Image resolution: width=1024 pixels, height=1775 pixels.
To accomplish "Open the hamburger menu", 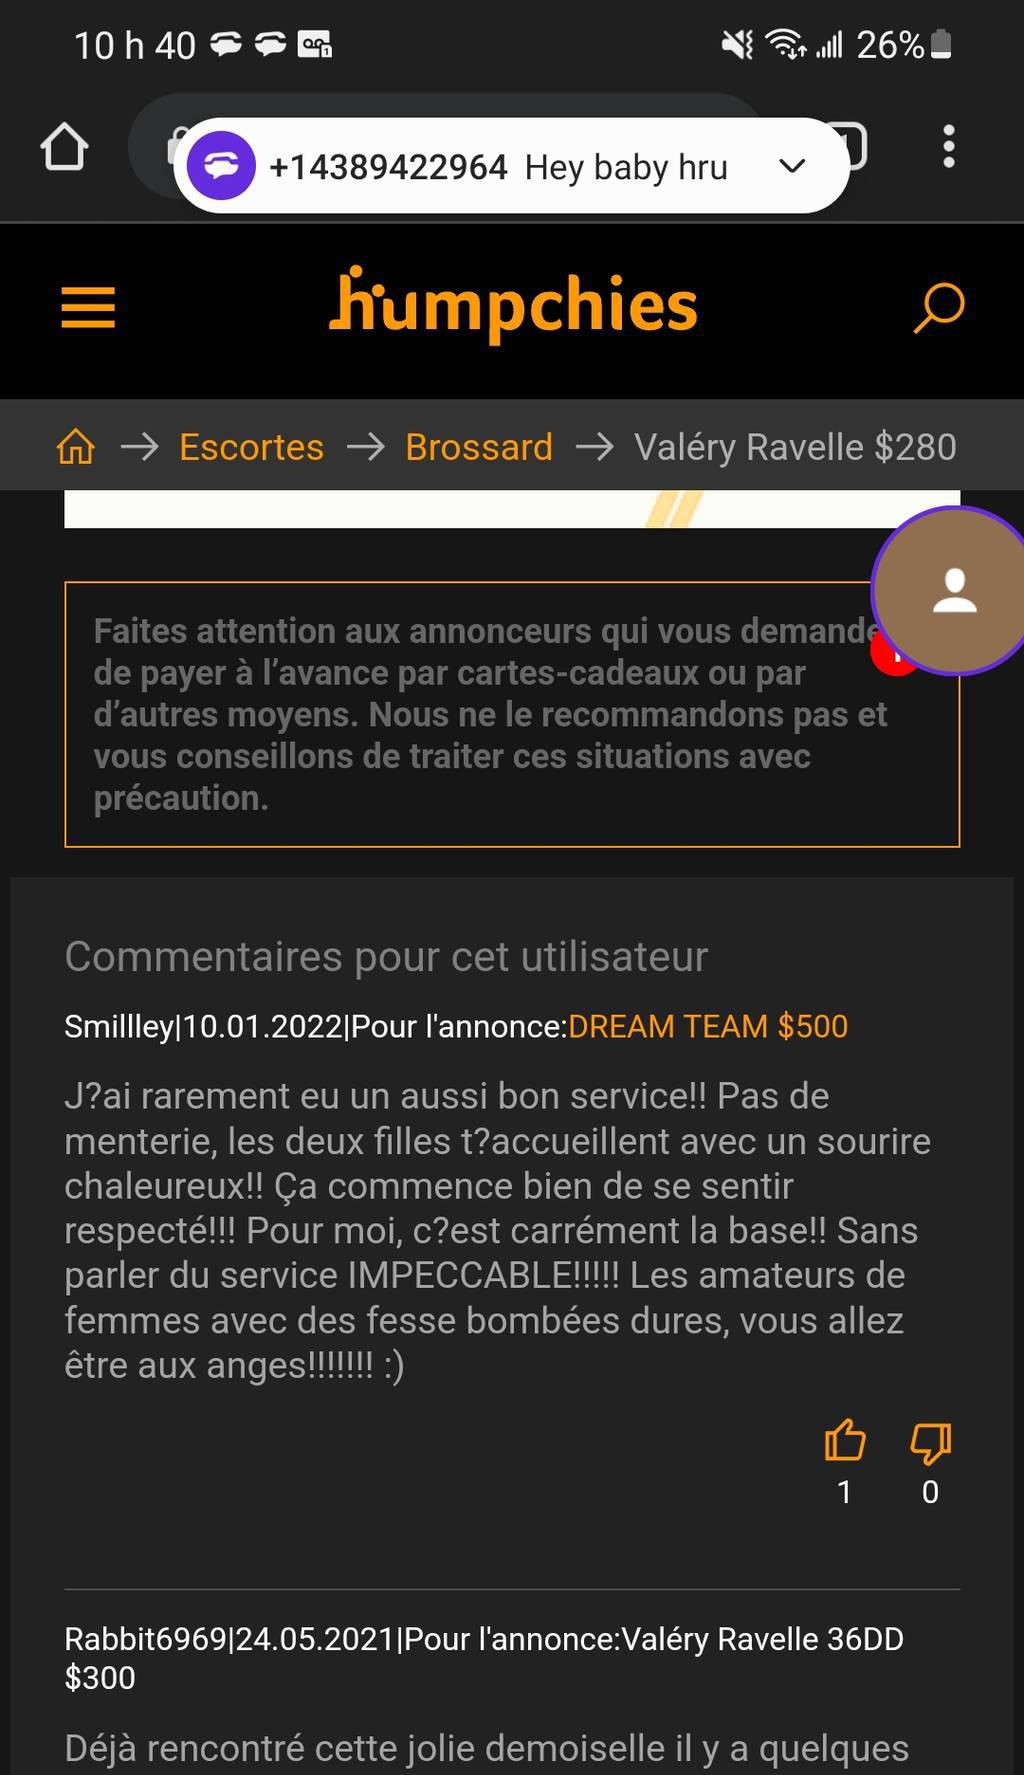I will point(88,307).
